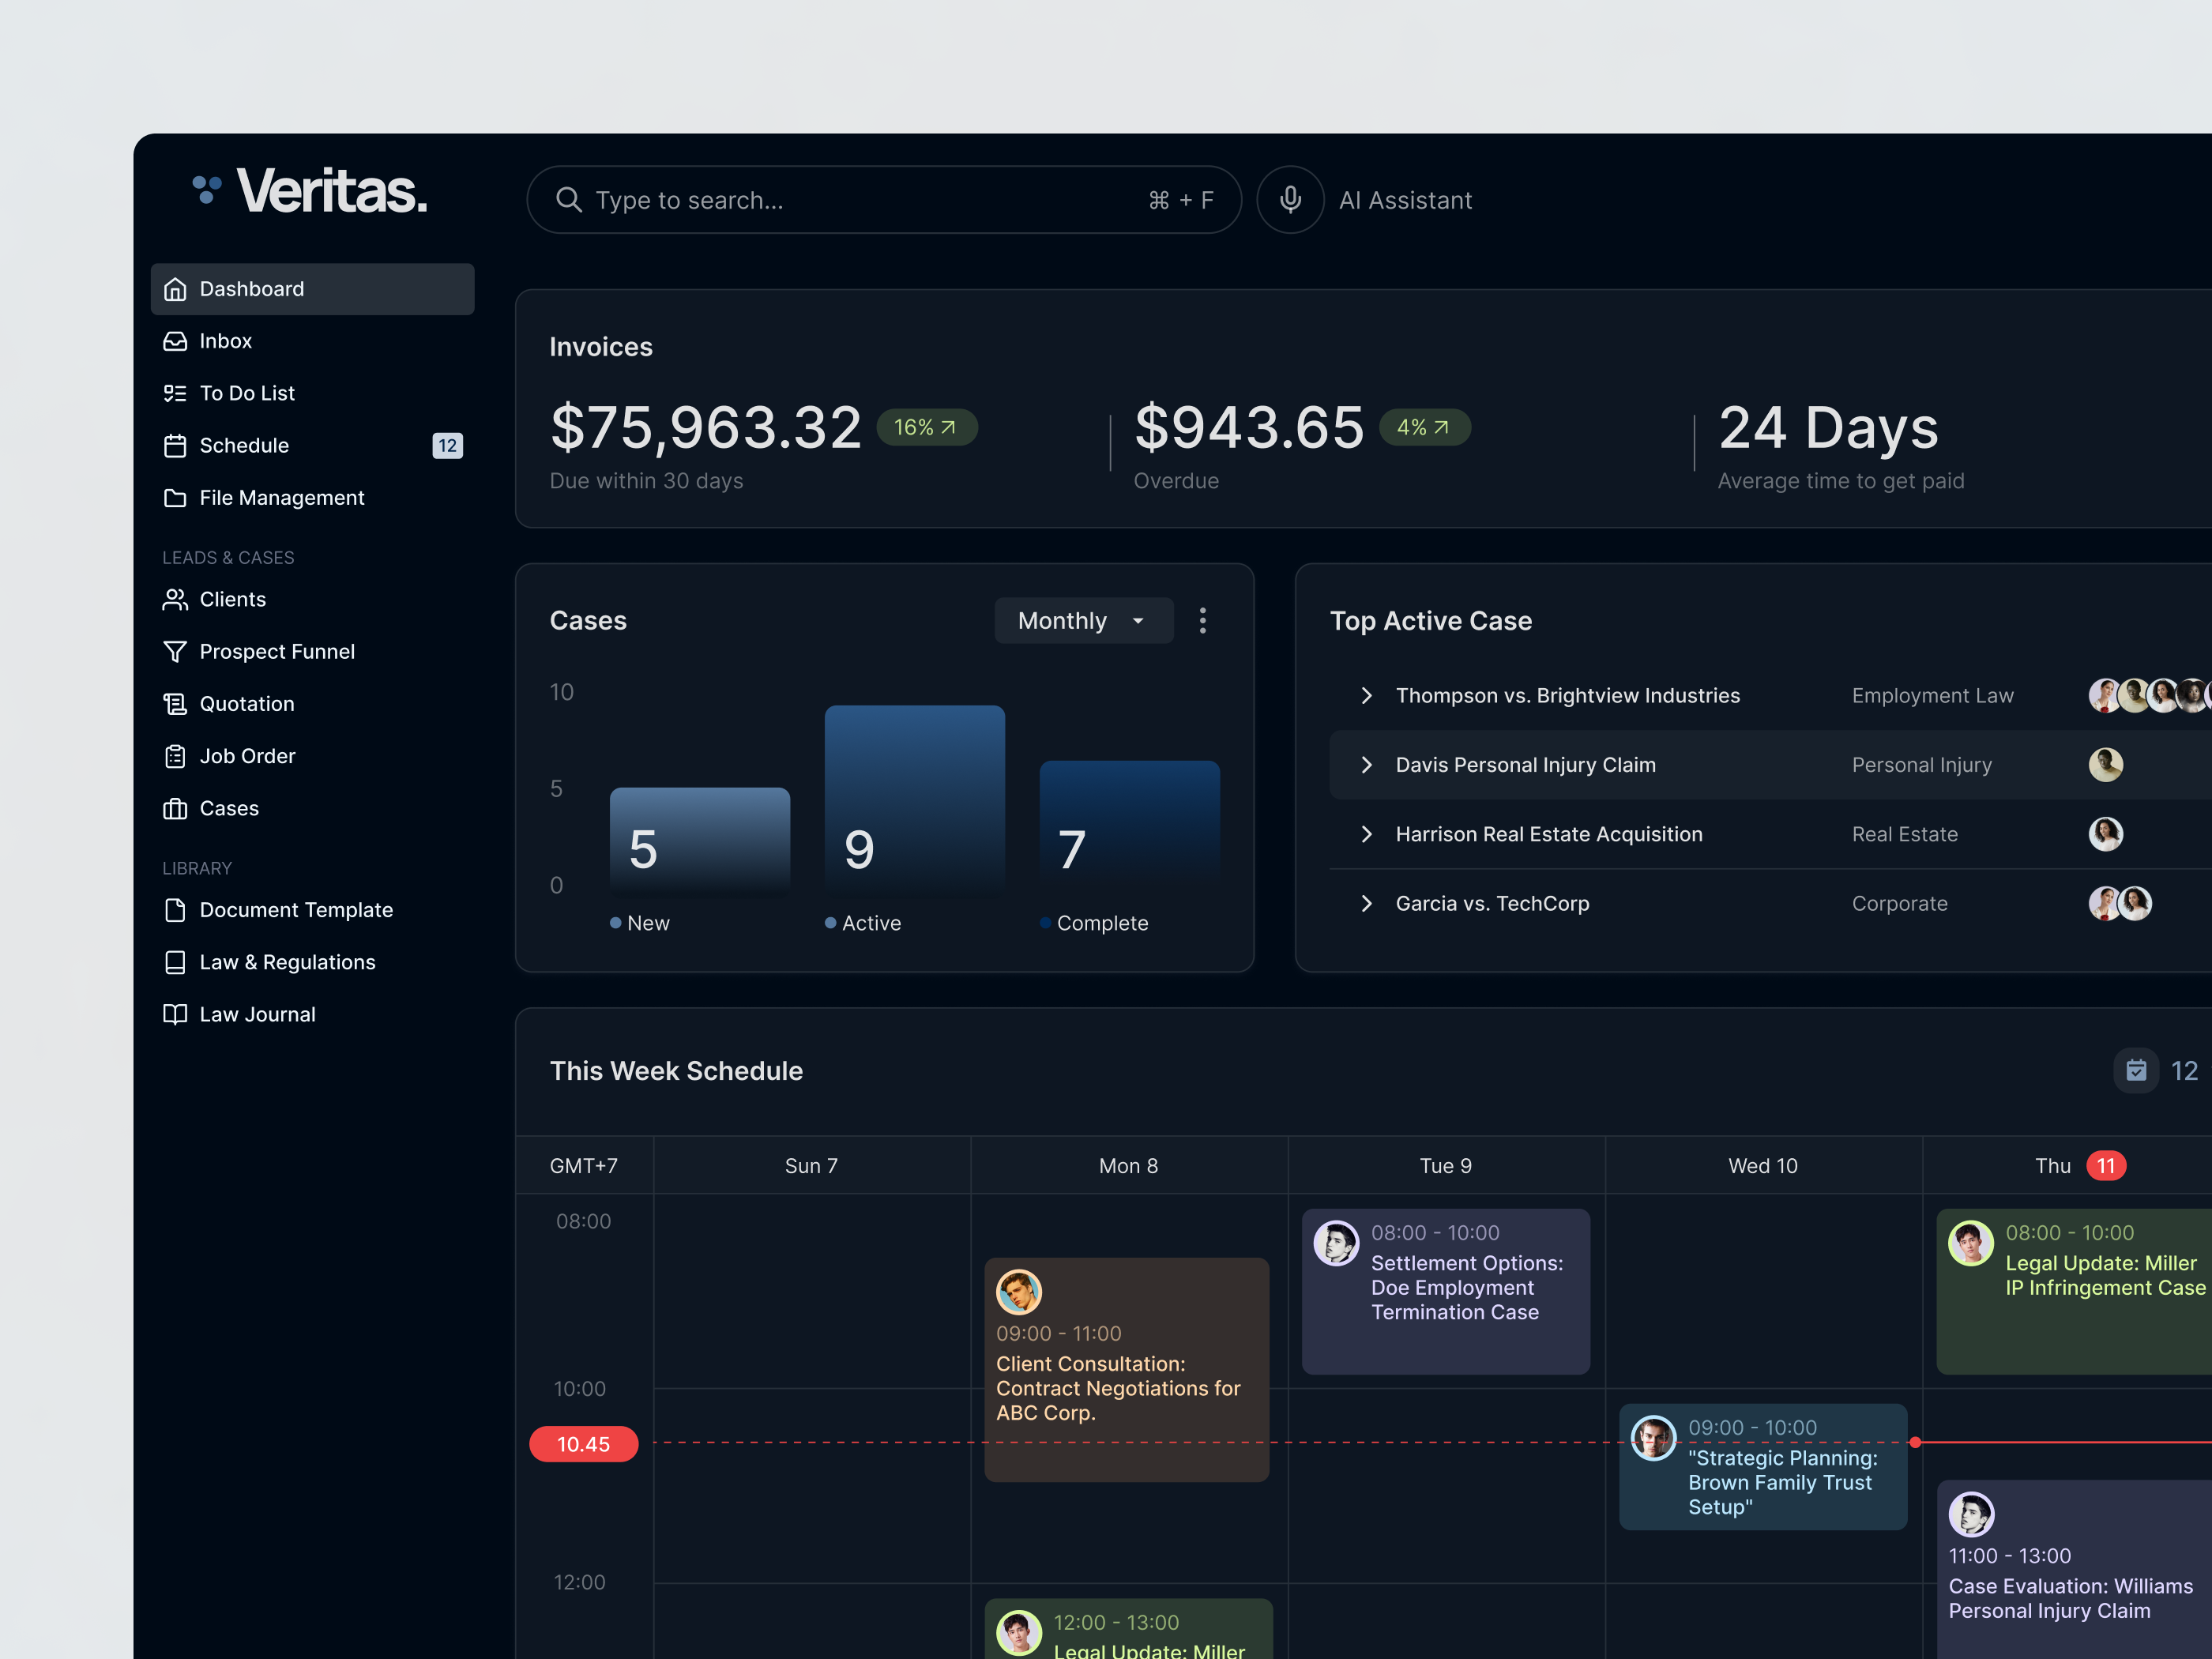This screenshot has width=2212, height=1659.
Task: Open the Clients people icon
Action: 175,599
